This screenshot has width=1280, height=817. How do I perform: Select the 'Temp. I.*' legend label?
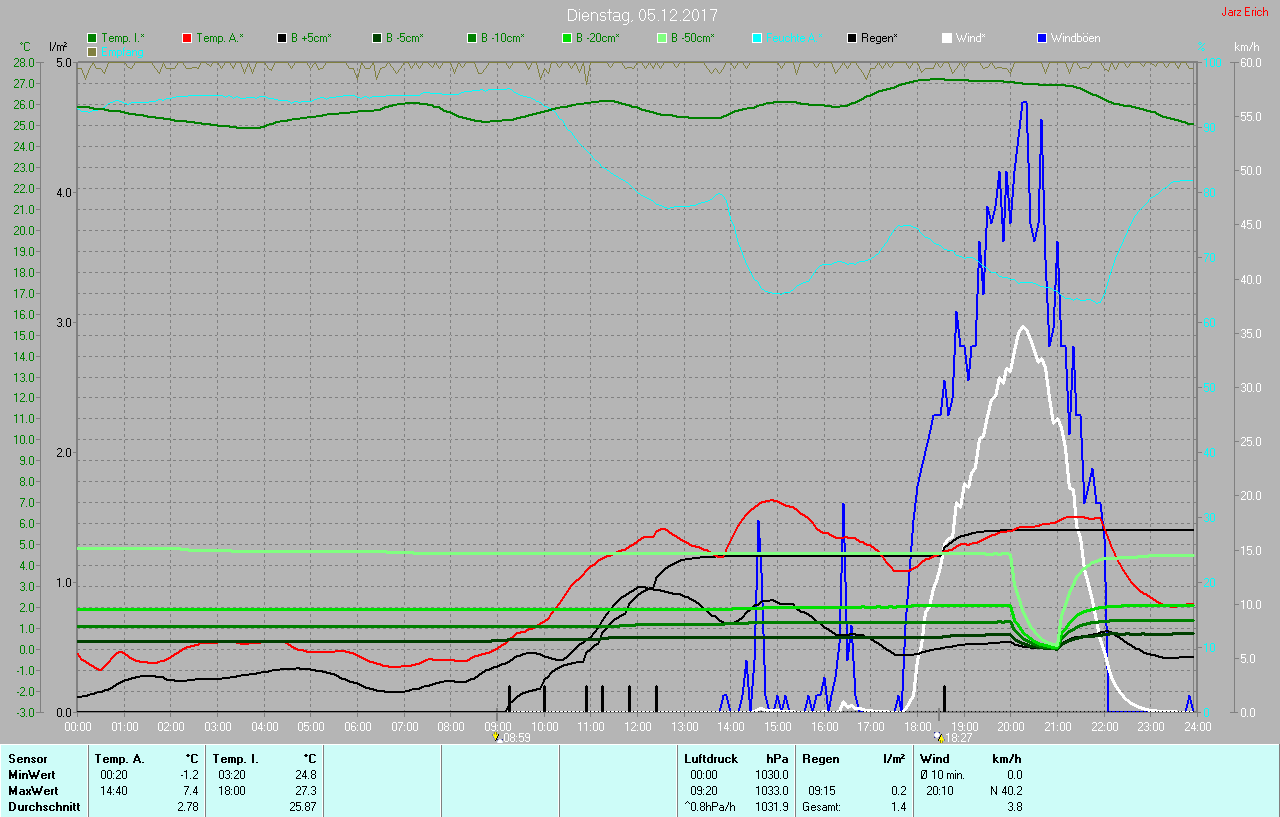click(x=123, y=38)
